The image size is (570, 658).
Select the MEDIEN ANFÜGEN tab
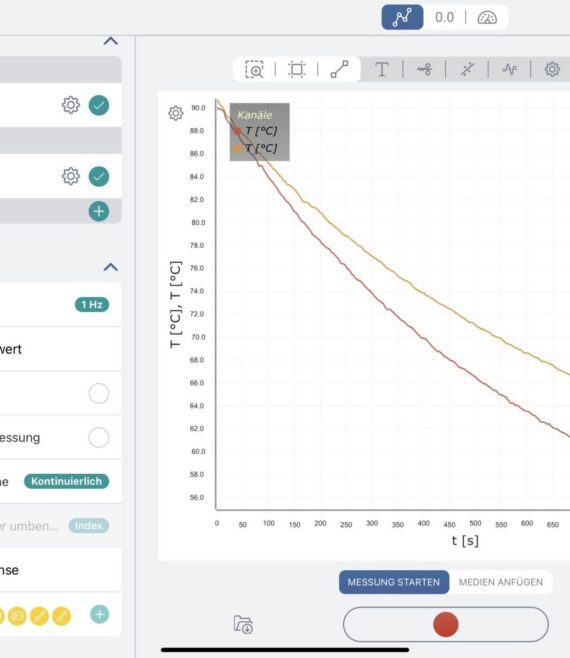pos(501,582)
